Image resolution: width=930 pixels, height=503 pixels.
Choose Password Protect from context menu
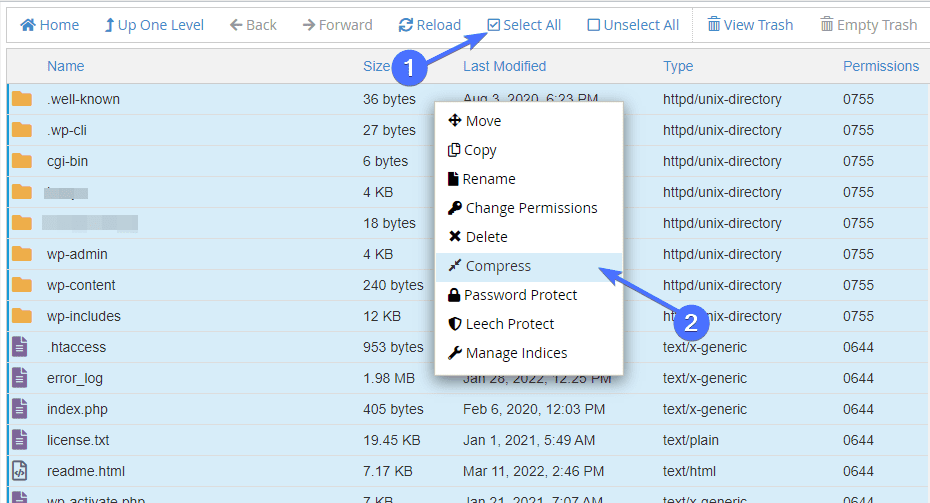click(528, 295)
